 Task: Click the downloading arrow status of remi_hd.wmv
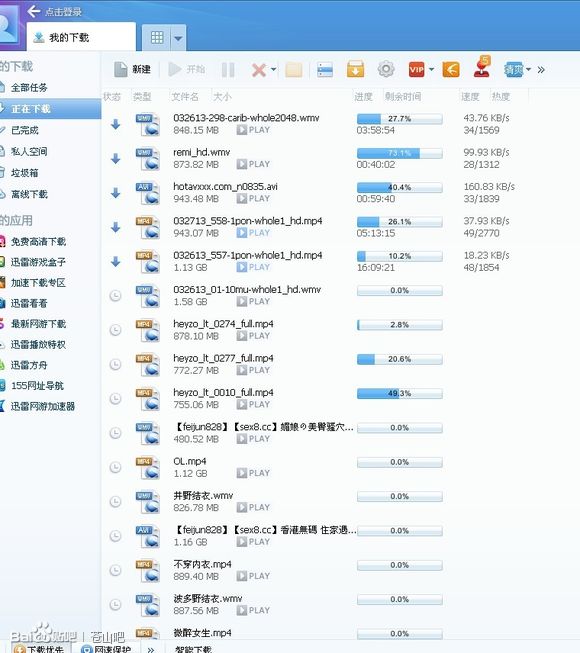point(116,159)
